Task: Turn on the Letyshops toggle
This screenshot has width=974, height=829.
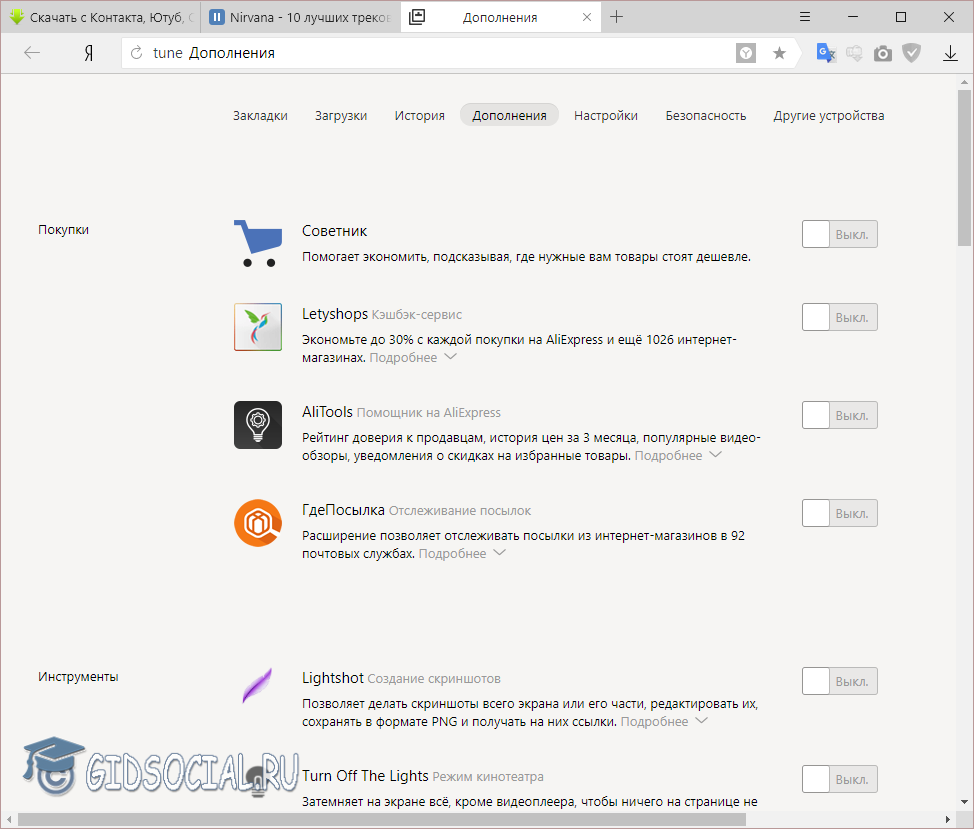Action: coord(840,317)
